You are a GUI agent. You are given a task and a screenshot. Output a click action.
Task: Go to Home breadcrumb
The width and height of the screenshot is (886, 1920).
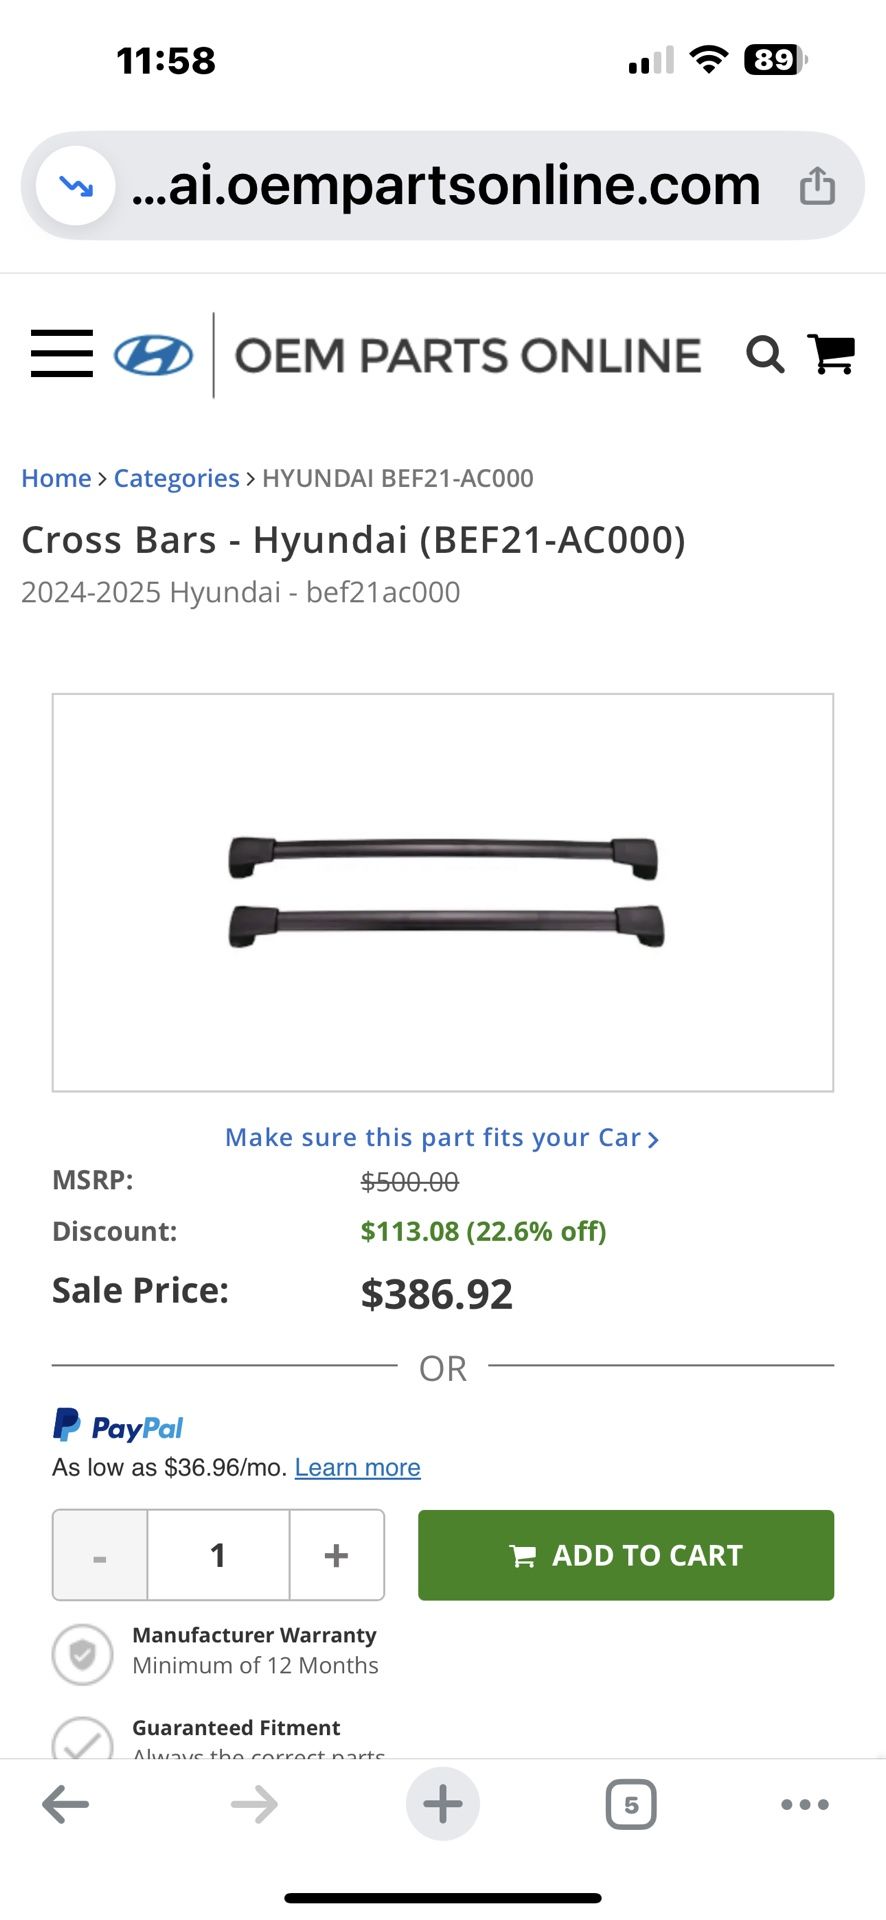[x=56, y=479]
